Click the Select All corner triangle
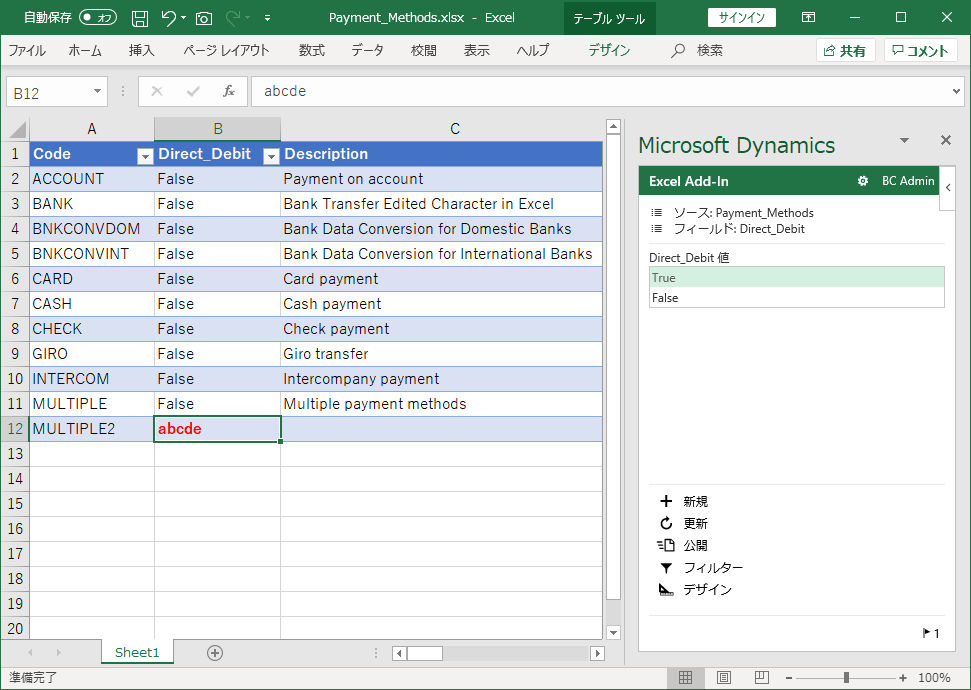Image resolution: width=971 pixels, height=690 pixels. [15, 129]
